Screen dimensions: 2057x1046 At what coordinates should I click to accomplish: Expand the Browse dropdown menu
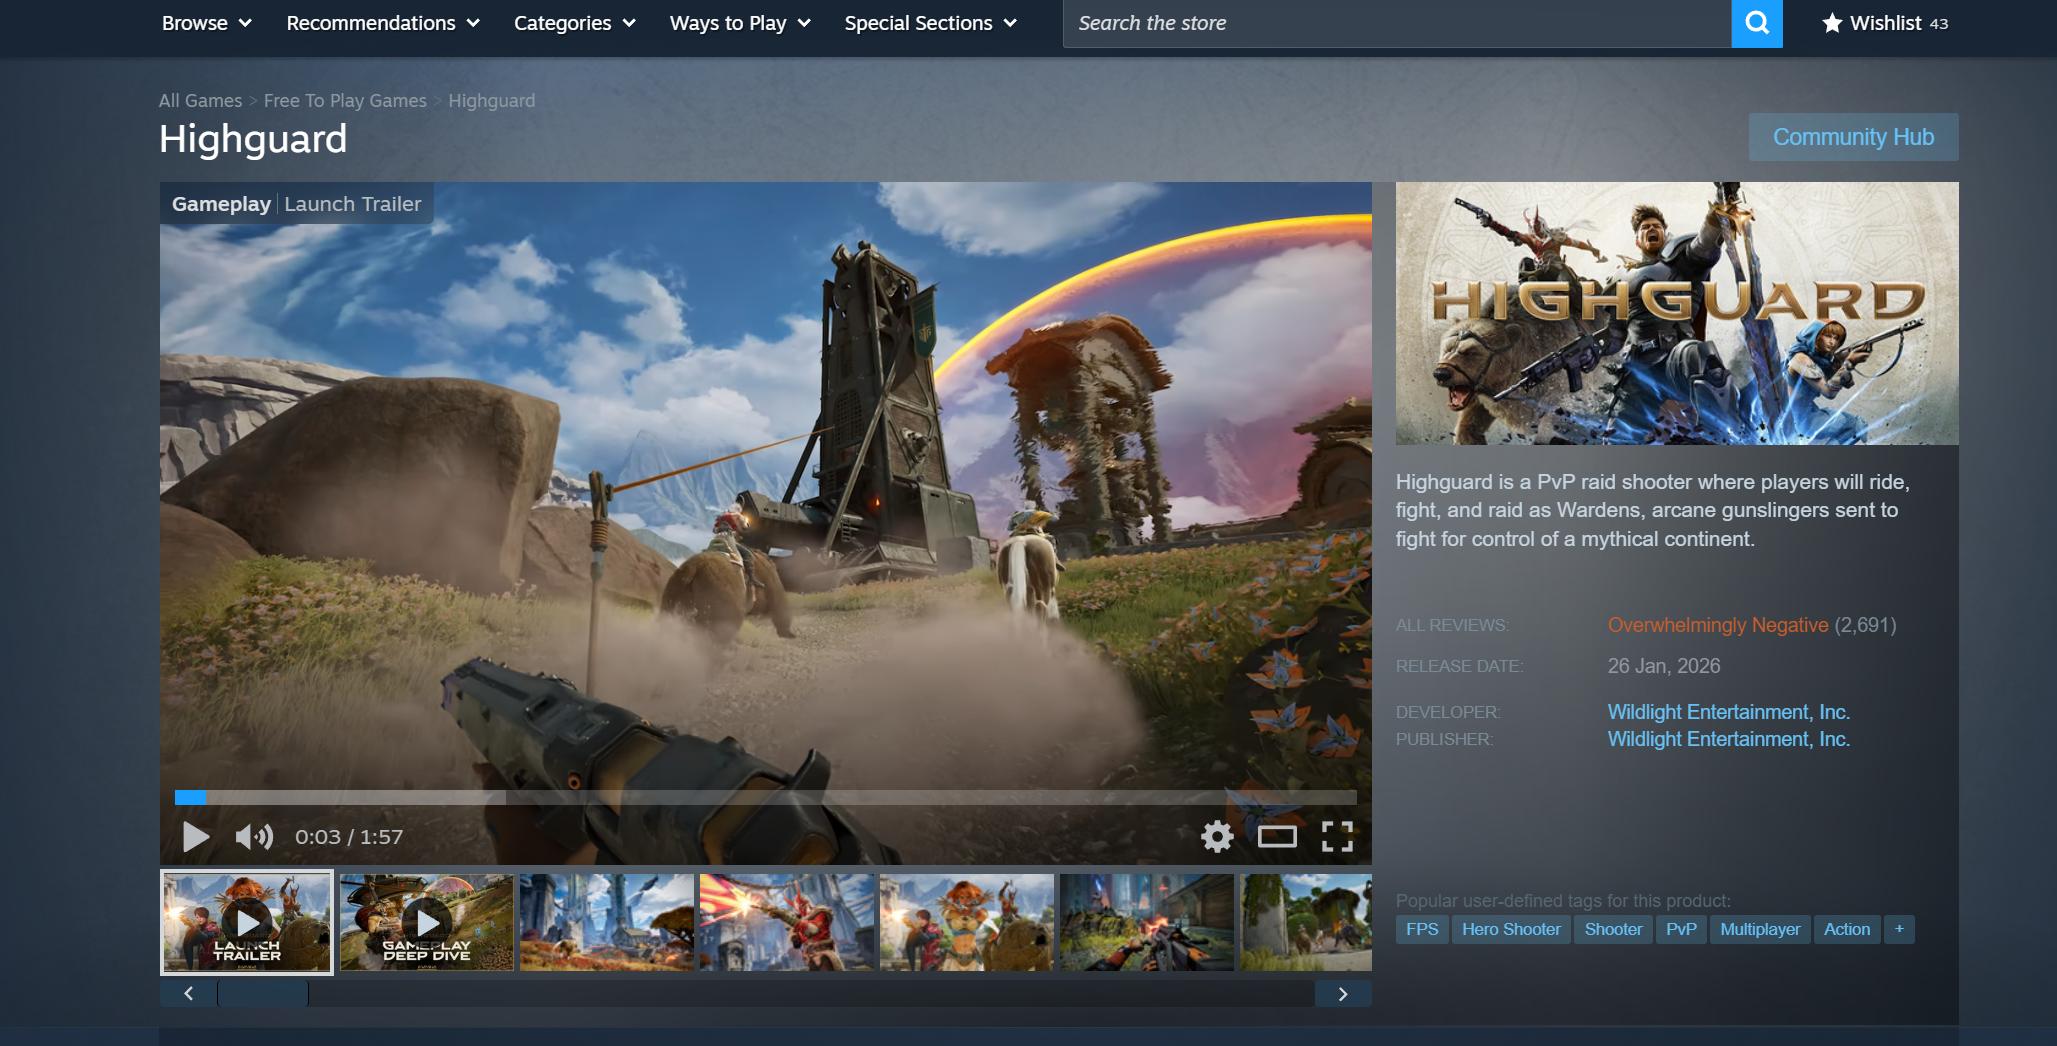point(207,23)
